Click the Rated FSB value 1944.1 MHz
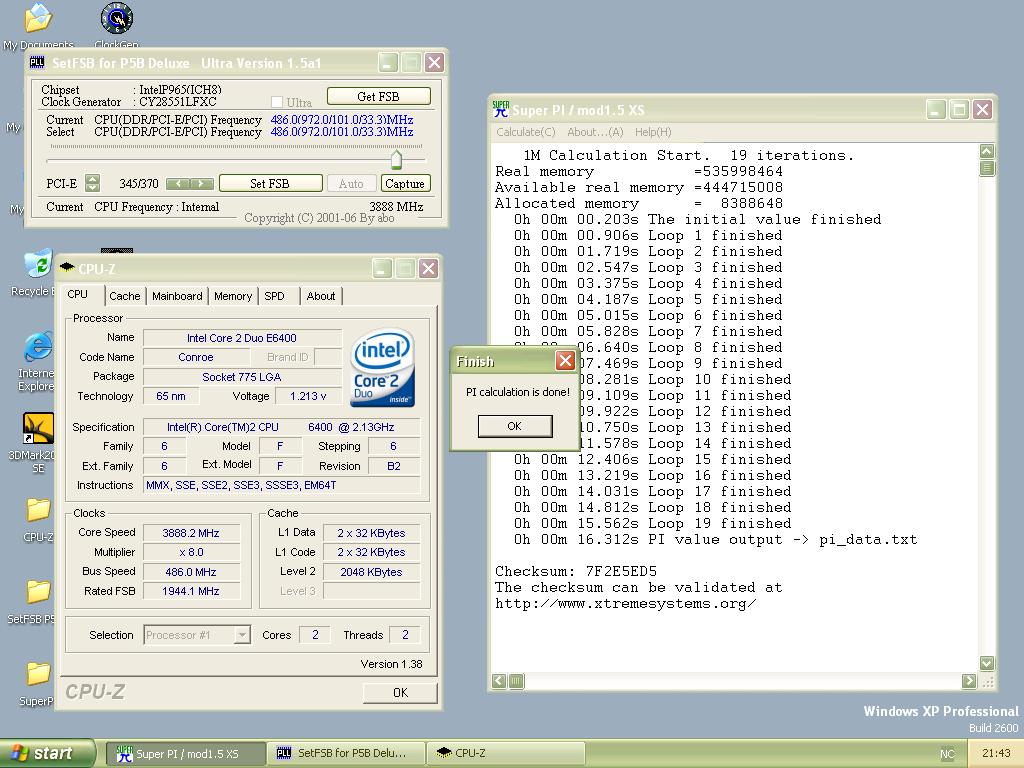The width and height of the screenshot is (1024, 768). click(x=191, y=591)
